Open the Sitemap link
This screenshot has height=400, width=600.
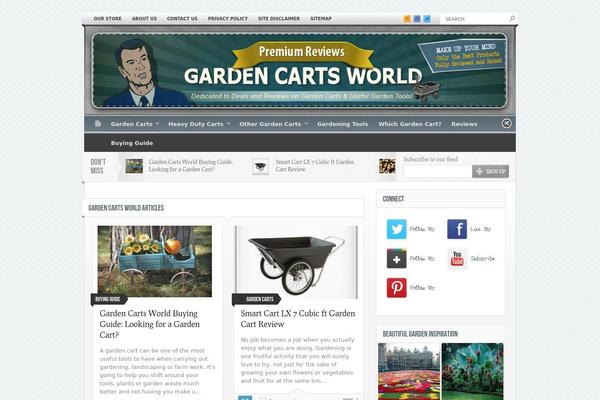[x=321, y=18]
